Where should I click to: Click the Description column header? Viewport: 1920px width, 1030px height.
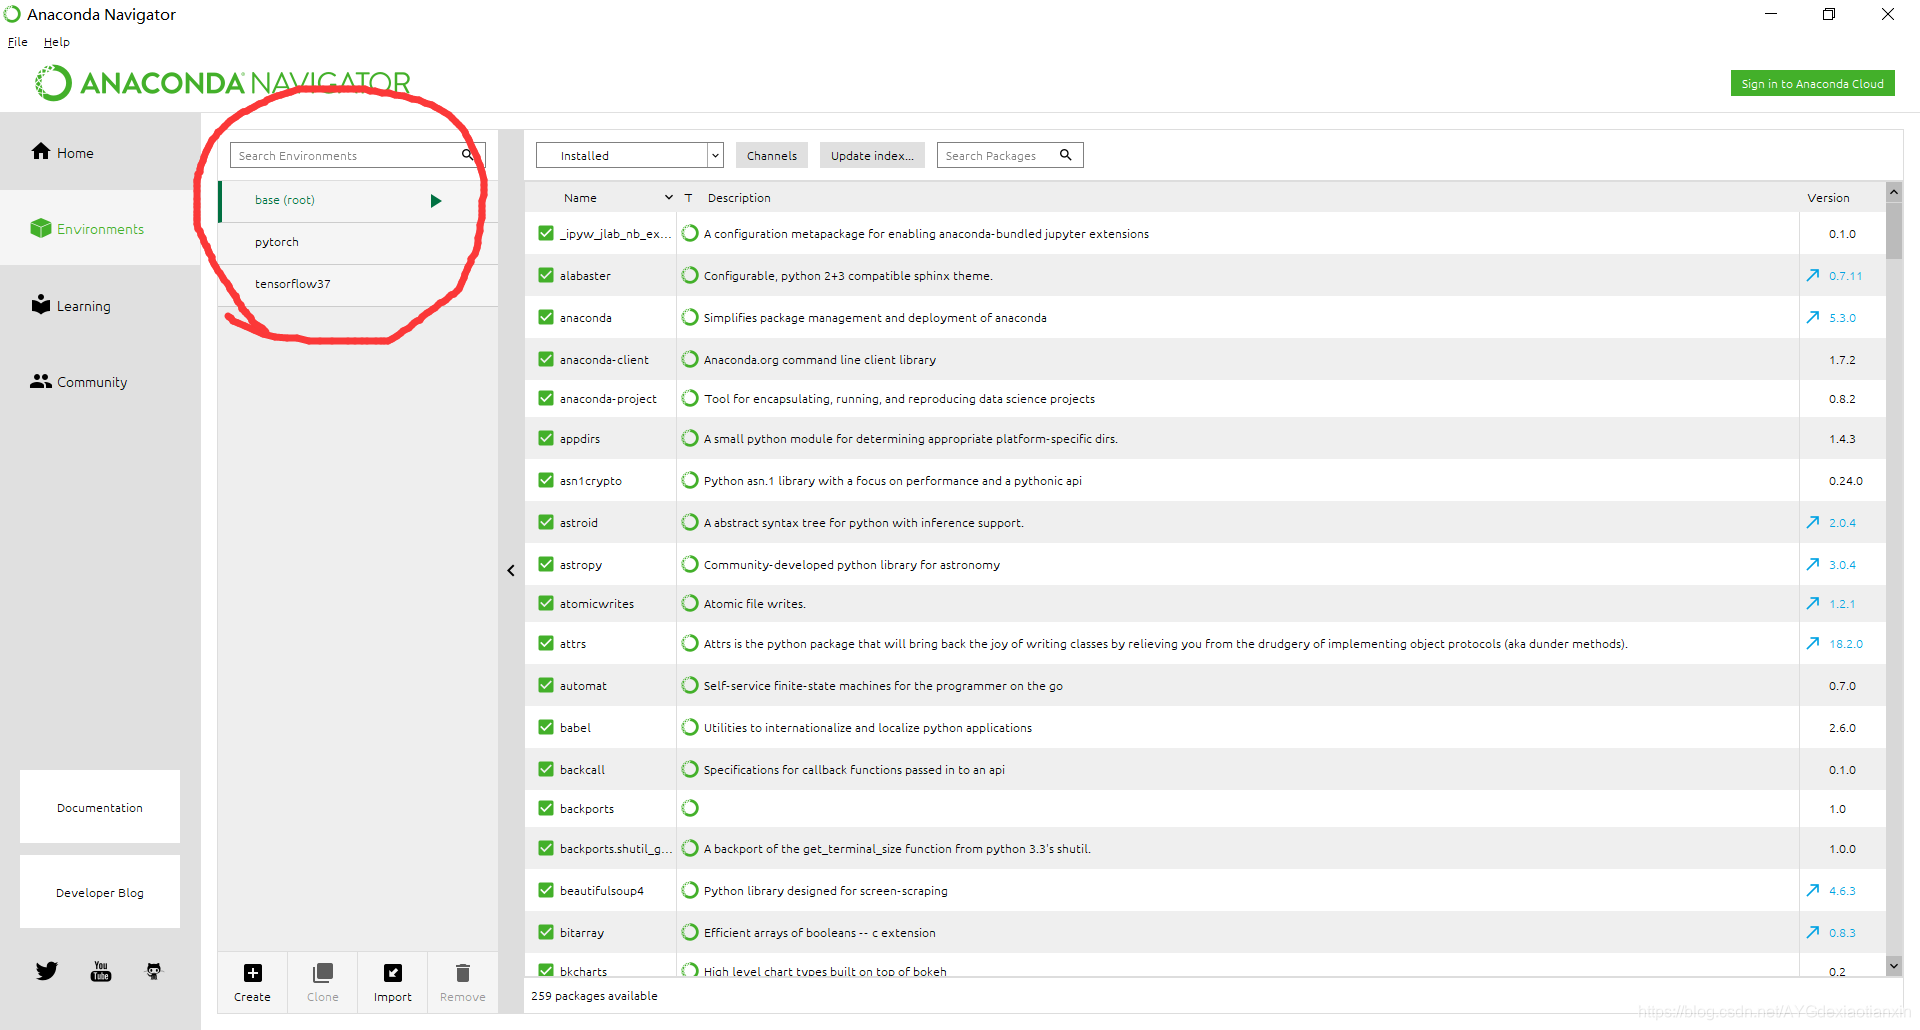tap(739, 198)
